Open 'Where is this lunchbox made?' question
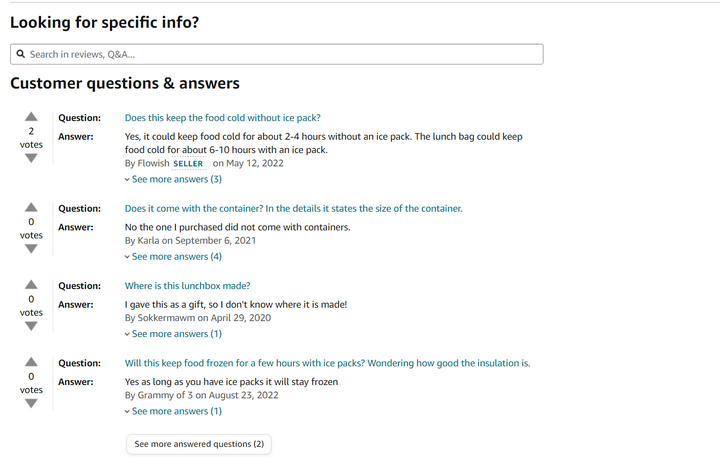Image resolution: width=720 pixels, height=457 pixels. [187, 286]
